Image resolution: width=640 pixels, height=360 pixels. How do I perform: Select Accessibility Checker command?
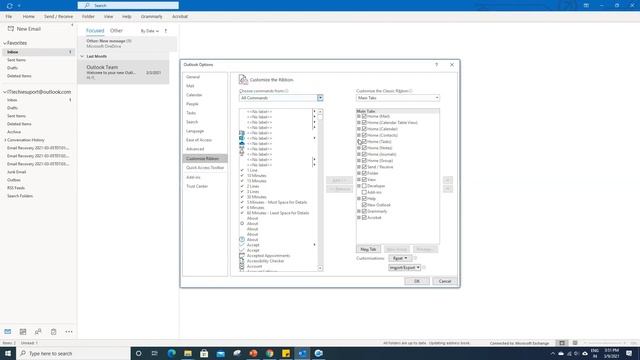pos(265,261)
